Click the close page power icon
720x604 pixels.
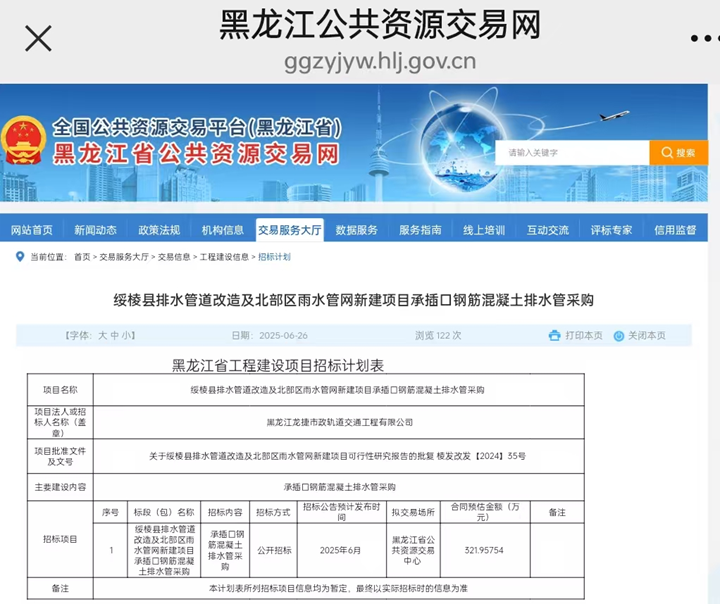pyautogui.click(x=619, y=336)
